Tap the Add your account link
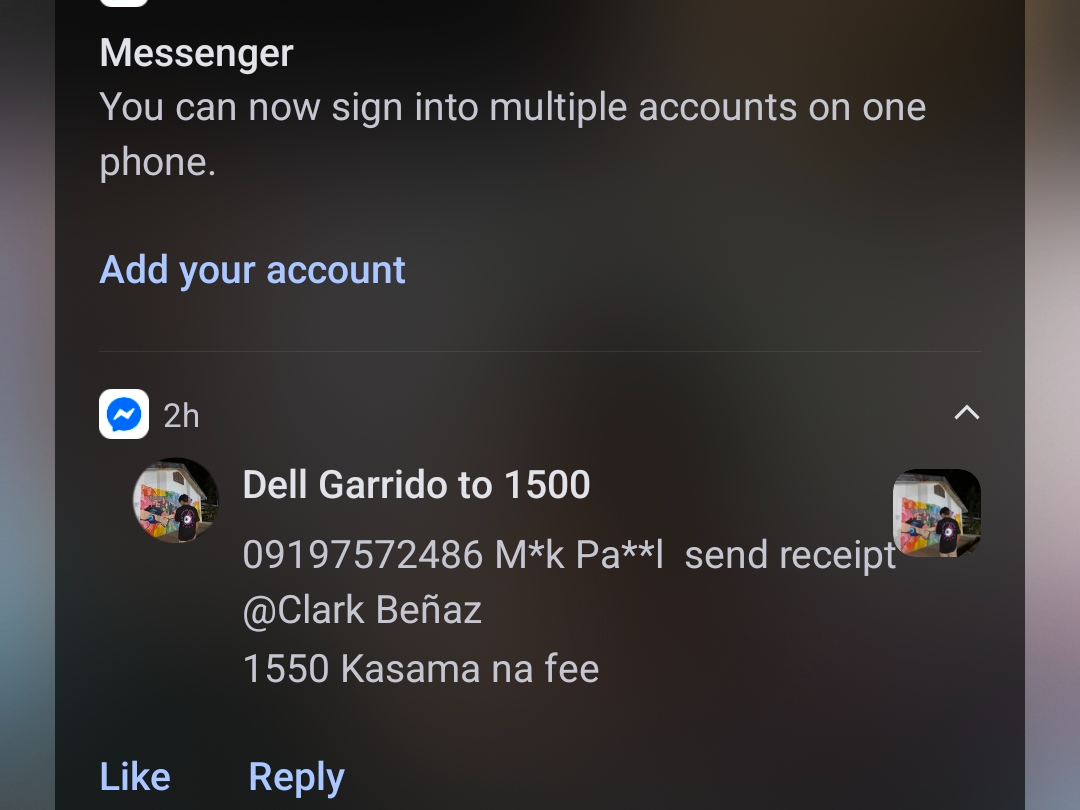Viewport: 1080px width, 810px height. (x=252, y=270)
